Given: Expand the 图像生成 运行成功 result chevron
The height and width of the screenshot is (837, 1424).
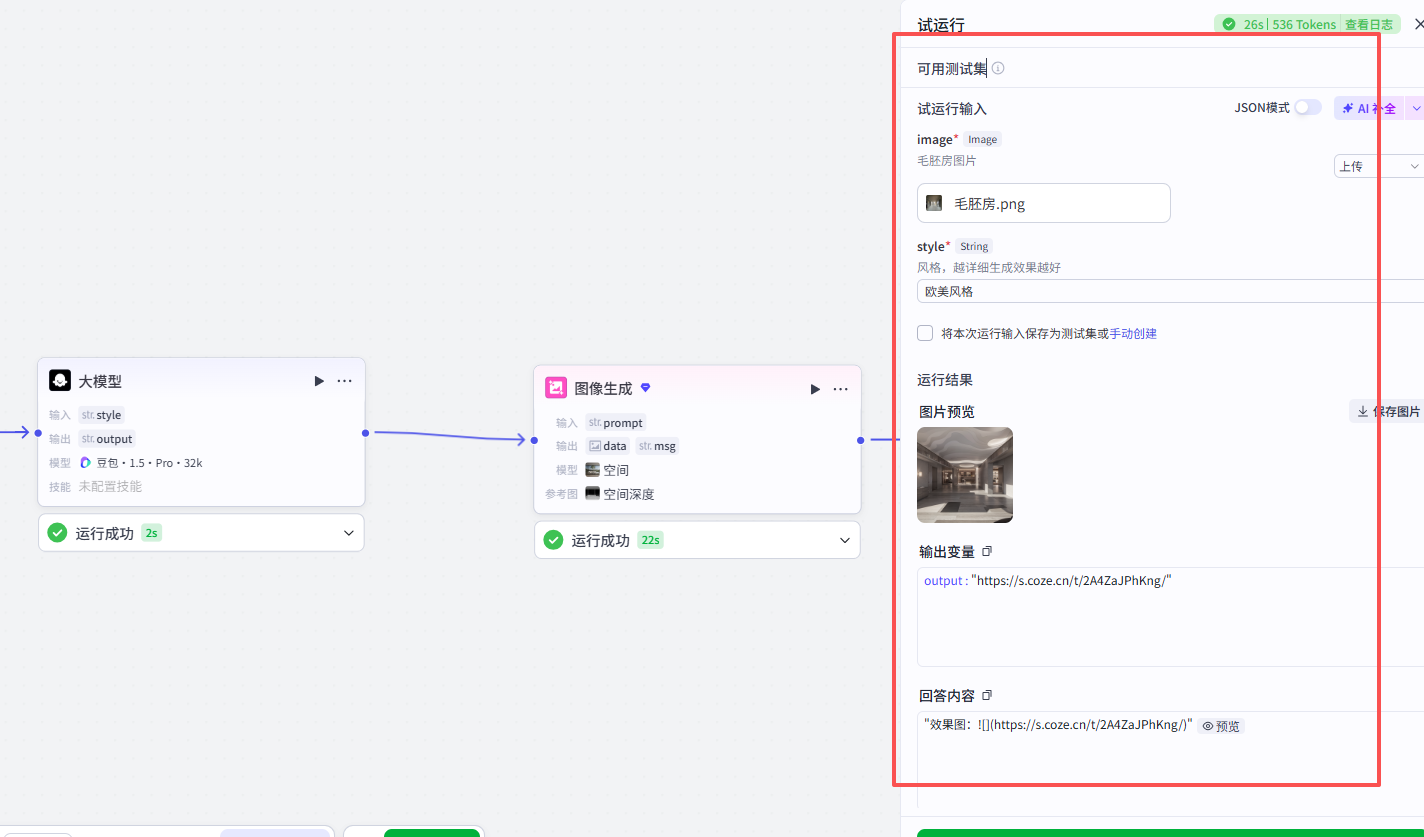Looking at the screenshot, I should [845, 540].
